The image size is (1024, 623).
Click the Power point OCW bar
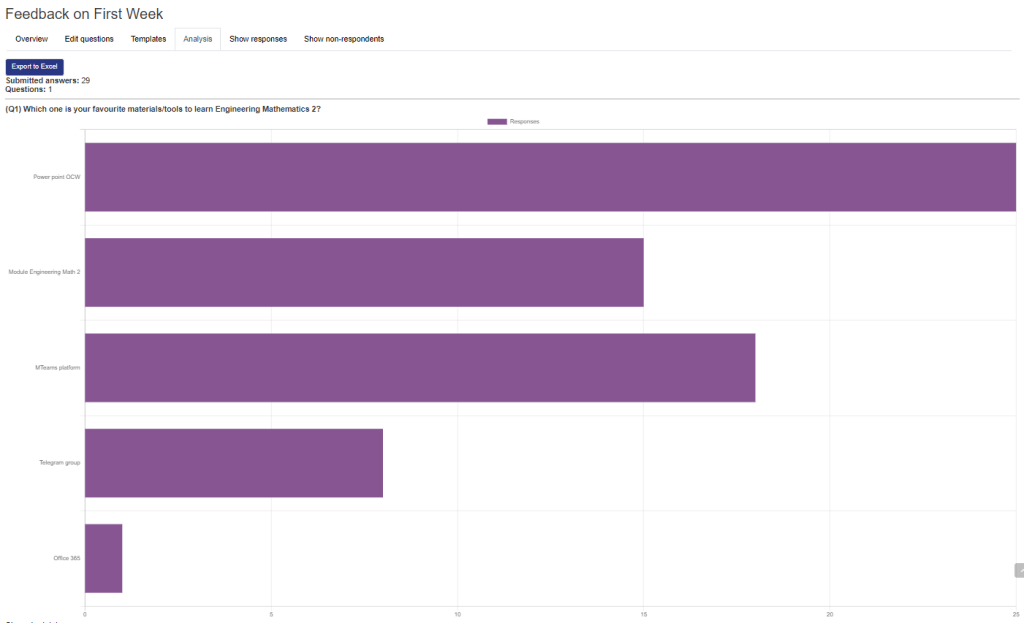(550, 177)
